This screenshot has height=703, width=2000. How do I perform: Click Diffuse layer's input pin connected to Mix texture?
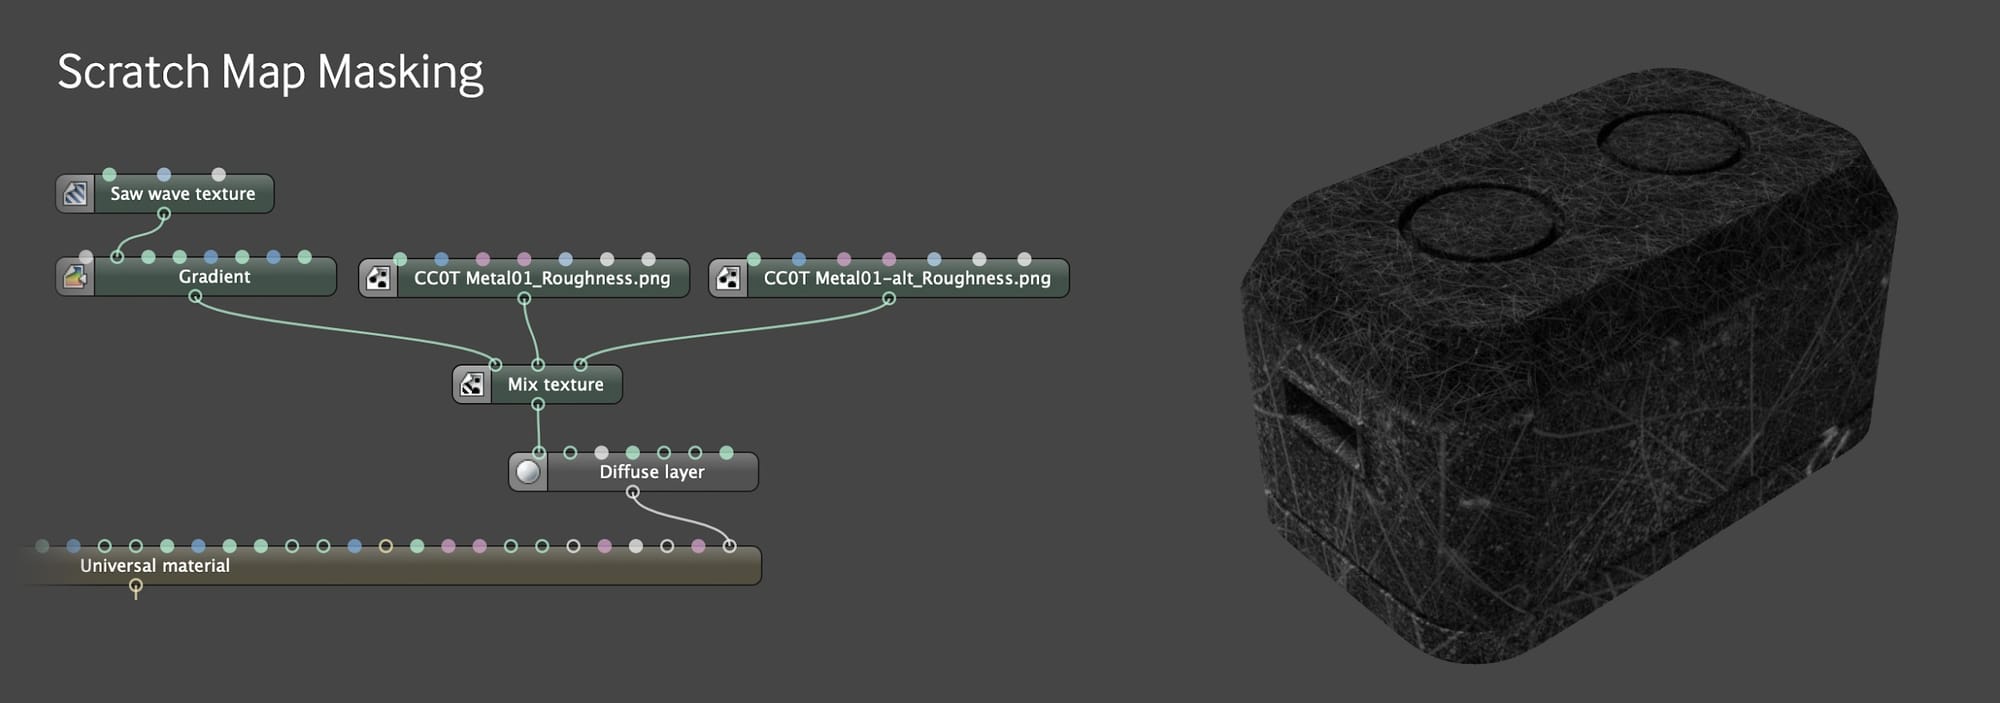pos(539,453)
